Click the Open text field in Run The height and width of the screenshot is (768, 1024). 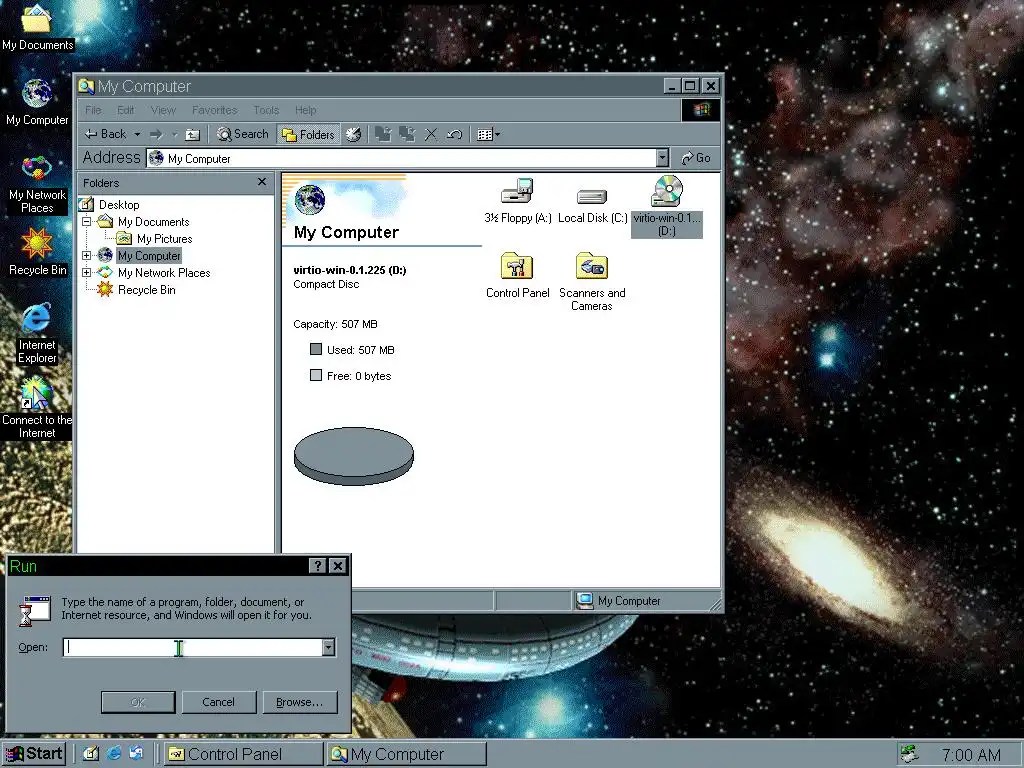point(193,647)
